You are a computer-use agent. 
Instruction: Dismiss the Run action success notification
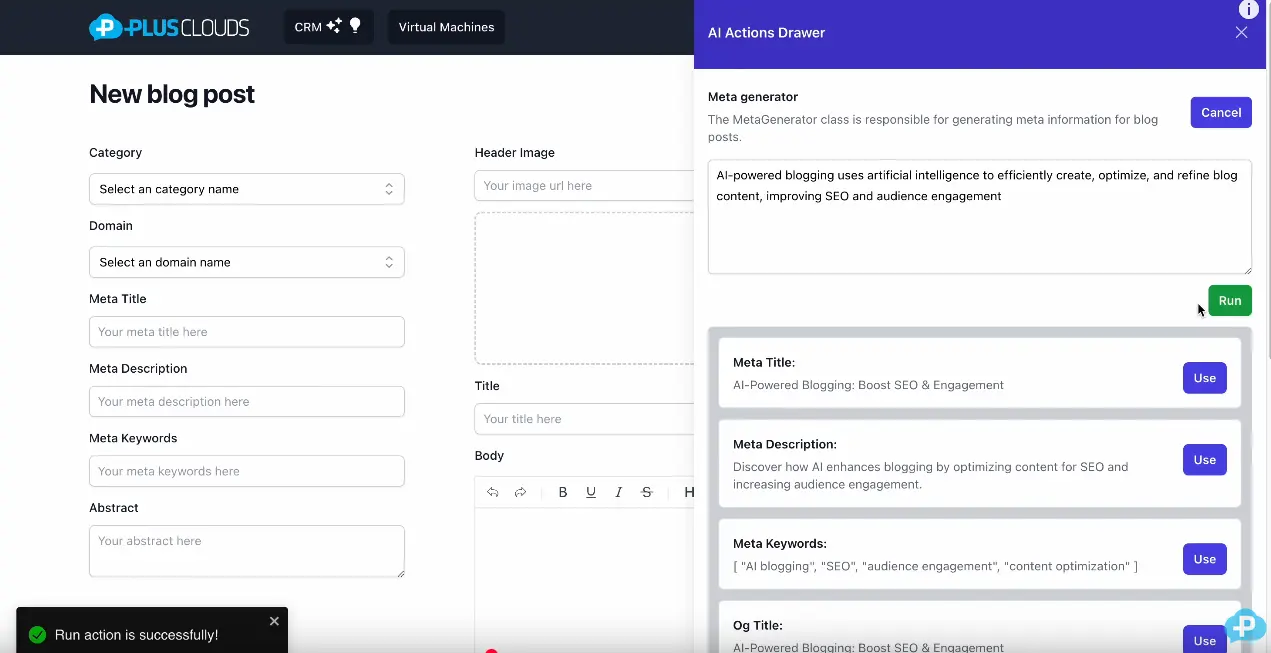(x=273, y=621)
